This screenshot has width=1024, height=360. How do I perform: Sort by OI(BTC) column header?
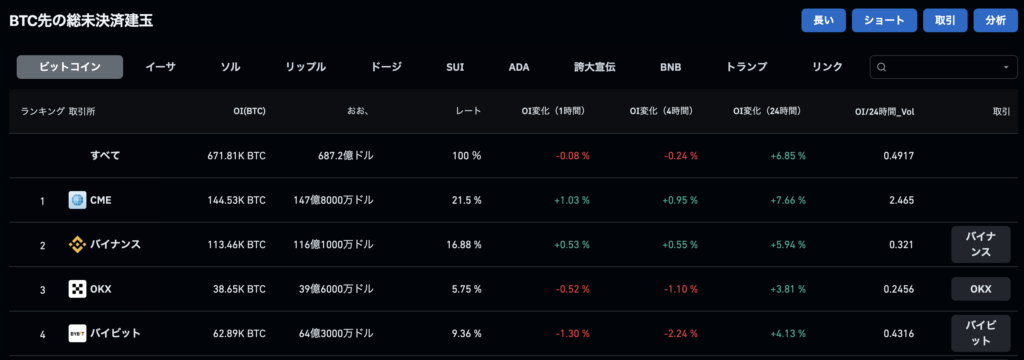coord(249,112)
